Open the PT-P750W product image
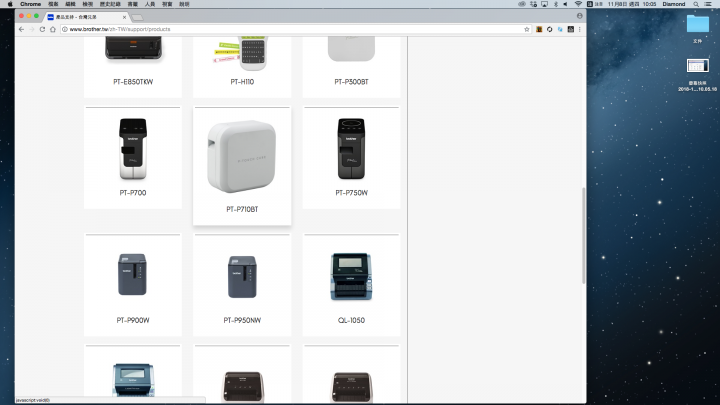The image size is (720, 405). tap(351, 148)
